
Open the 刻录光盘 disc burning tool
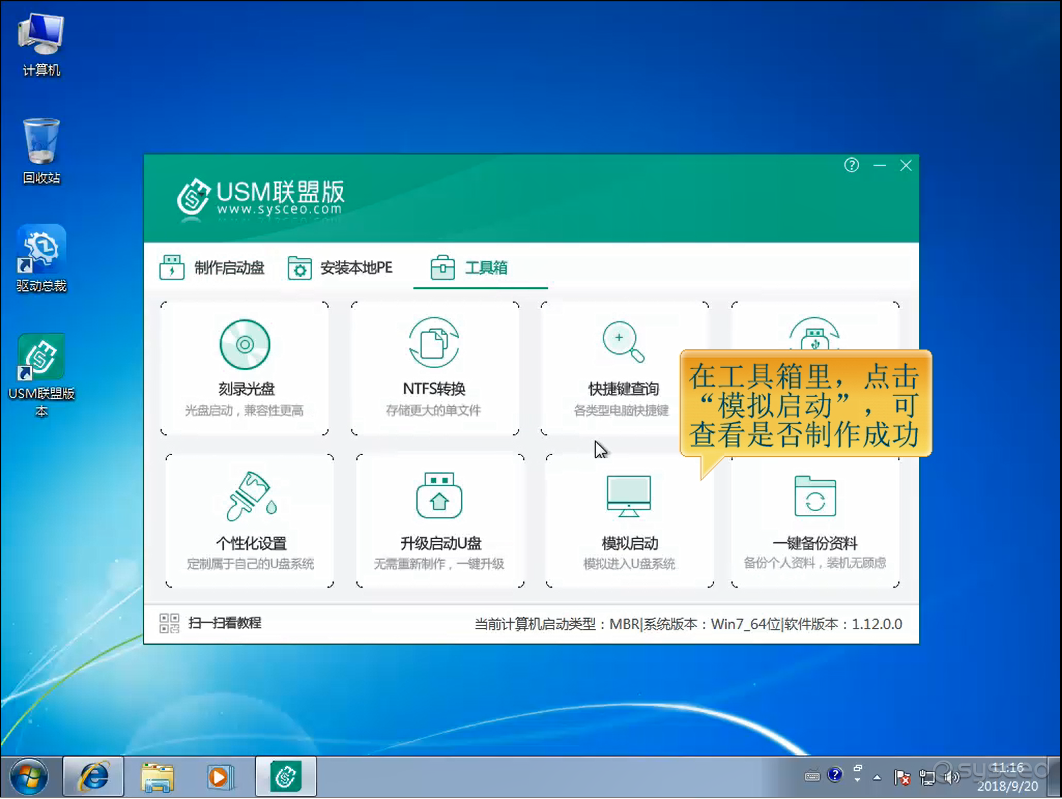[x=245, y=368]
